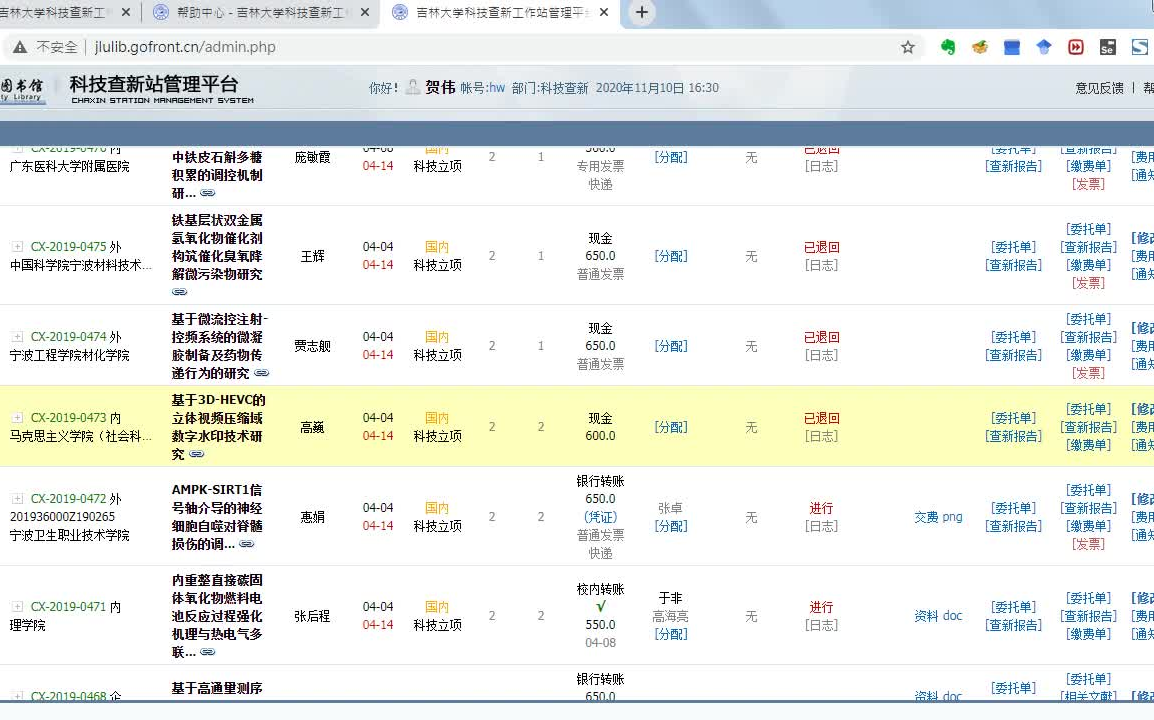
Task: Click the blue diamond scholar extension icon
Action: pos(1043,46)
